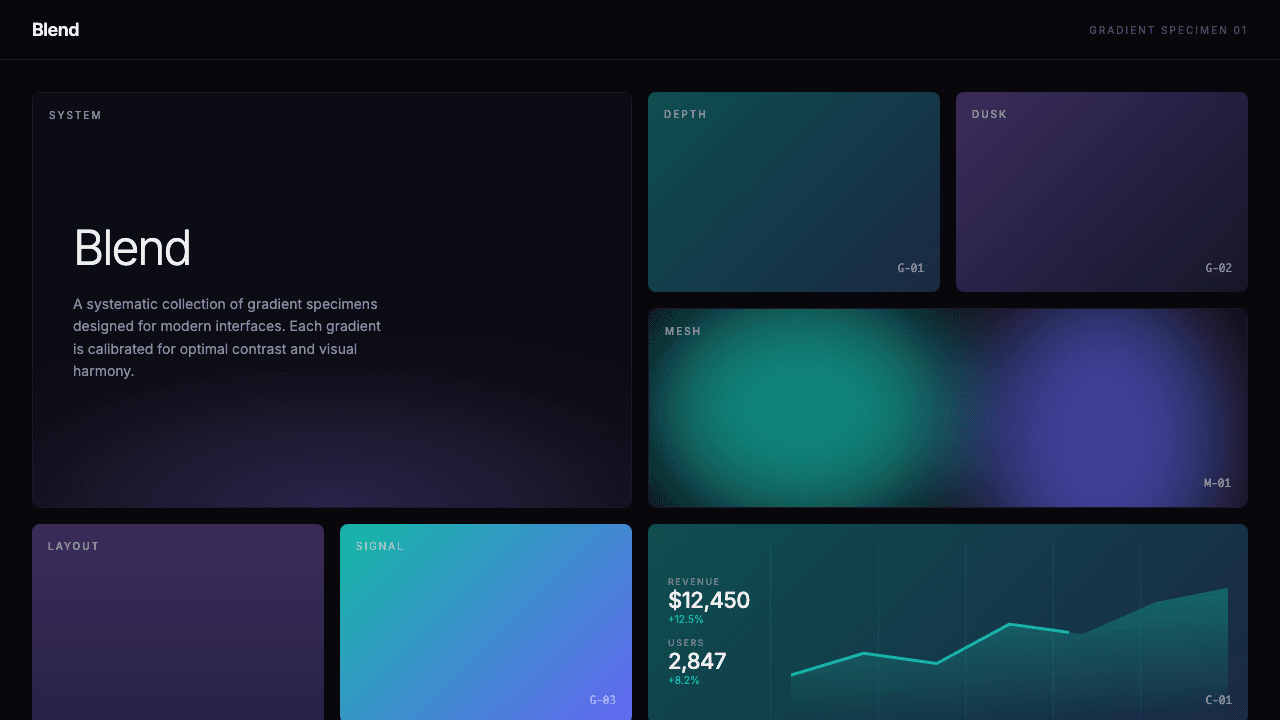
Task: Open the SYSTEM intro card label
Action: [75, 115]
